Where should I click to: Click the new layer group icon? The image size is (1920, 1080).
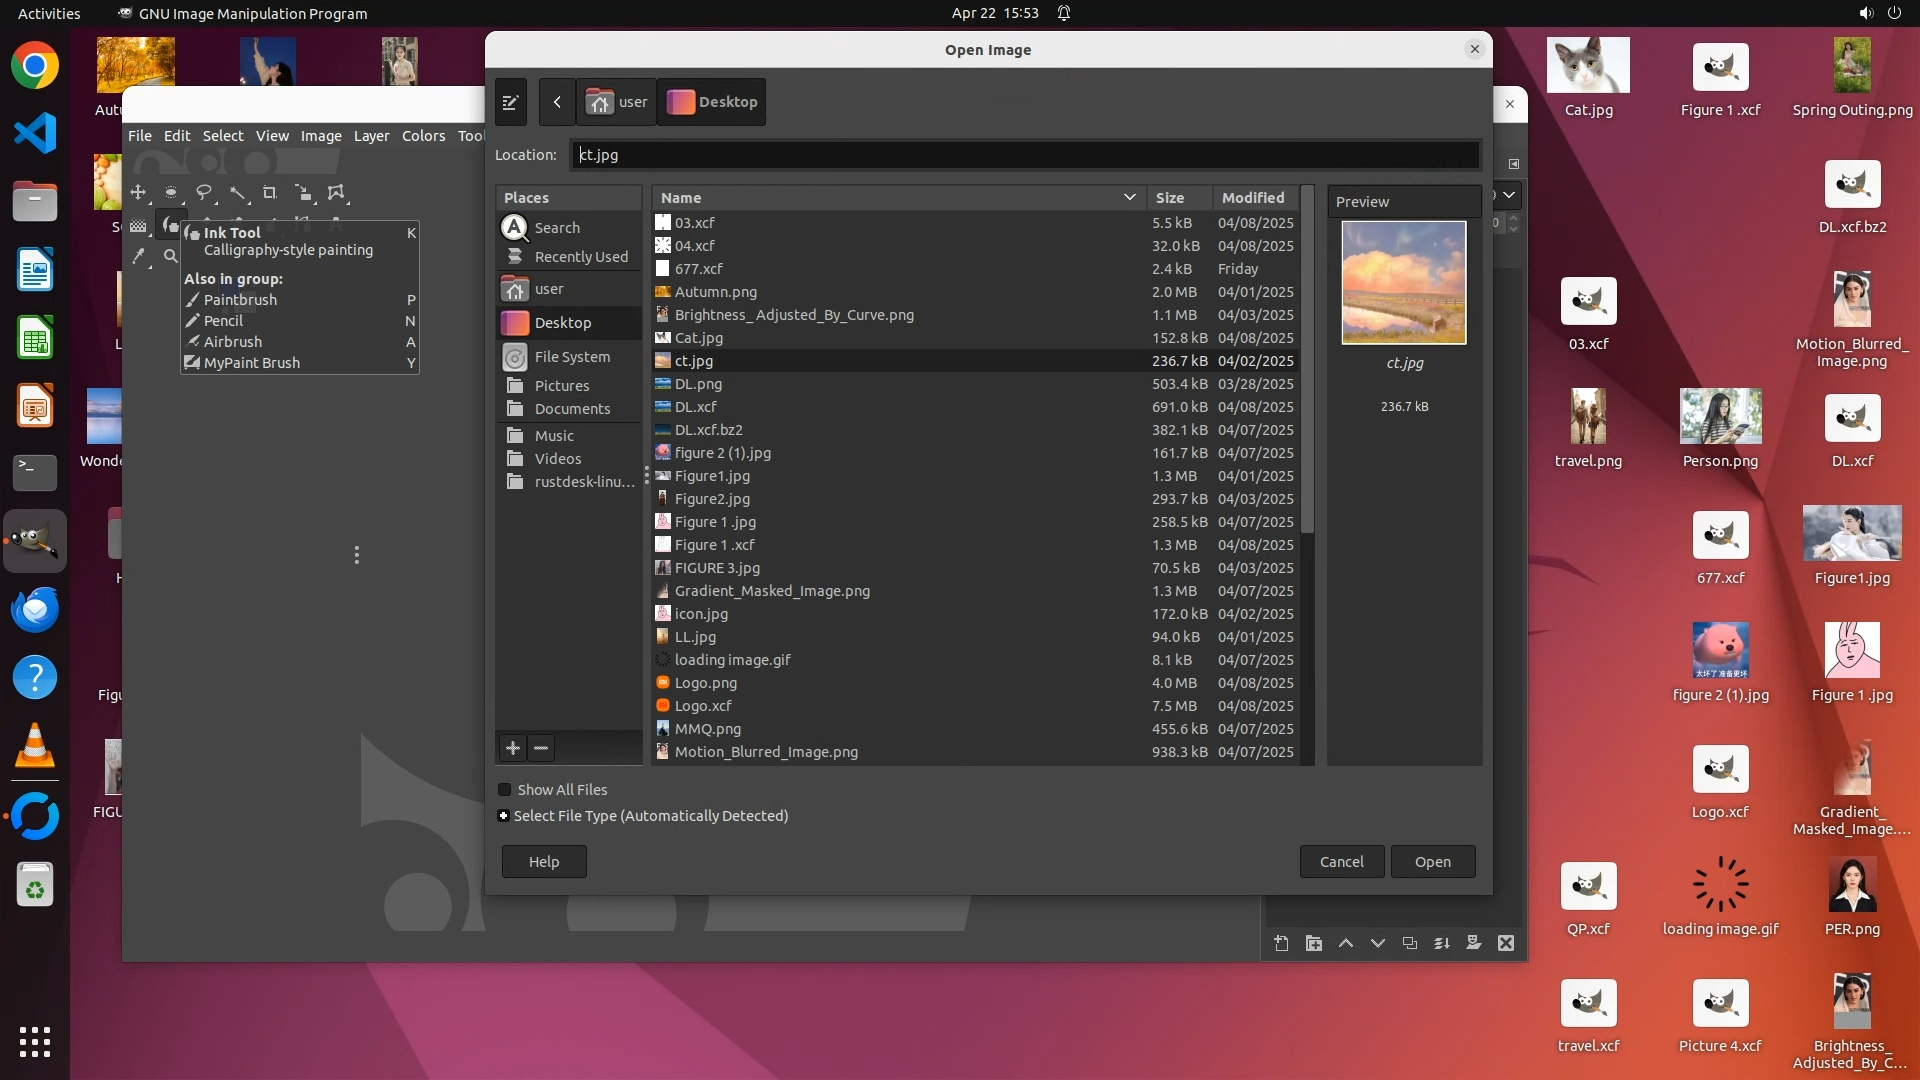click(1313, 943)
